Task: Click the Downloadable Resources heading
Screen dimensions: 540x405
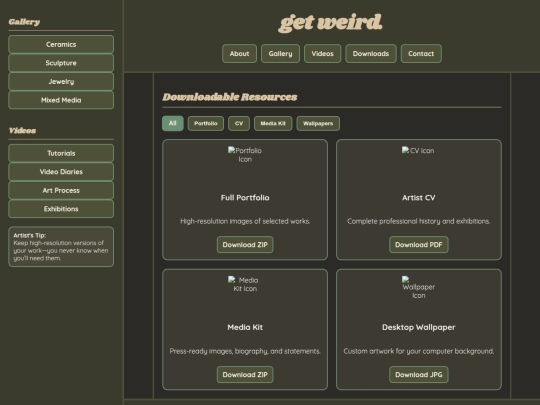Action: [x=230, y=97]
